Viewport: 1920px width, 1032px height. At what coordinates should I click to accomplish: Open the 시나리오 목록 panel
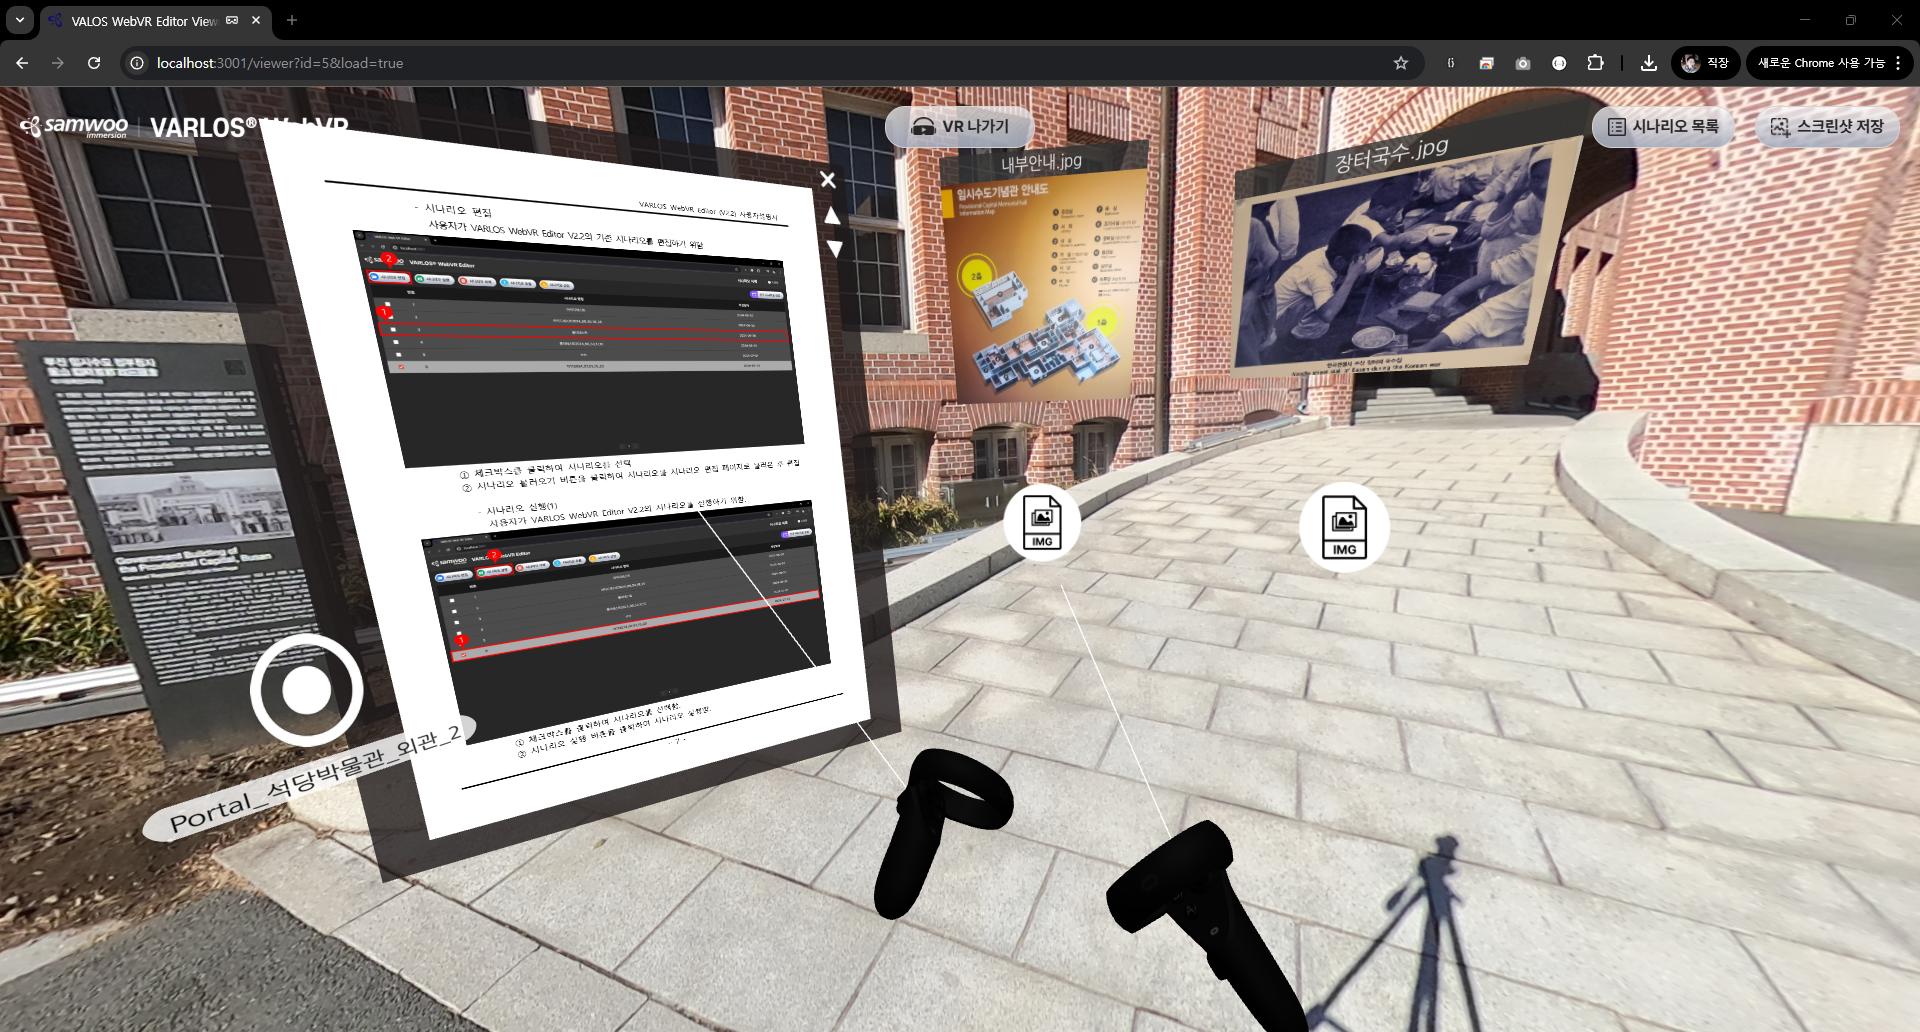point(1662,127)
